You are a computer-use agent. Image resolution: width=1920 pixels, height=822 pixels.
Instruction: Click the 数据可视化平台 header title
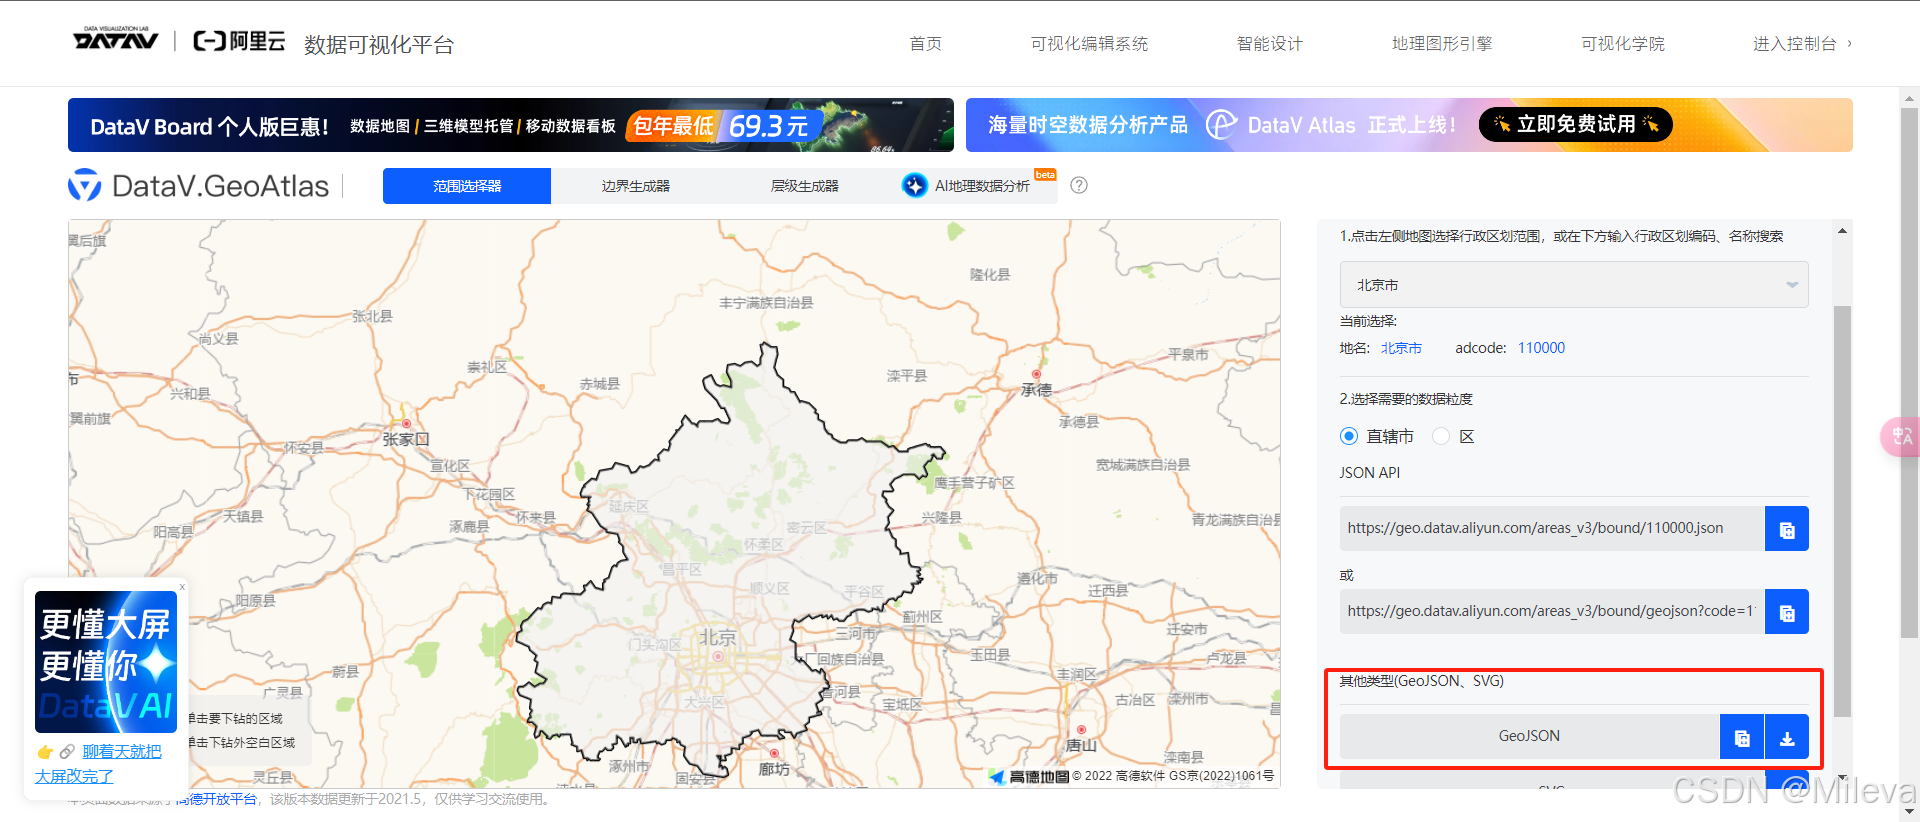point(379,45)
